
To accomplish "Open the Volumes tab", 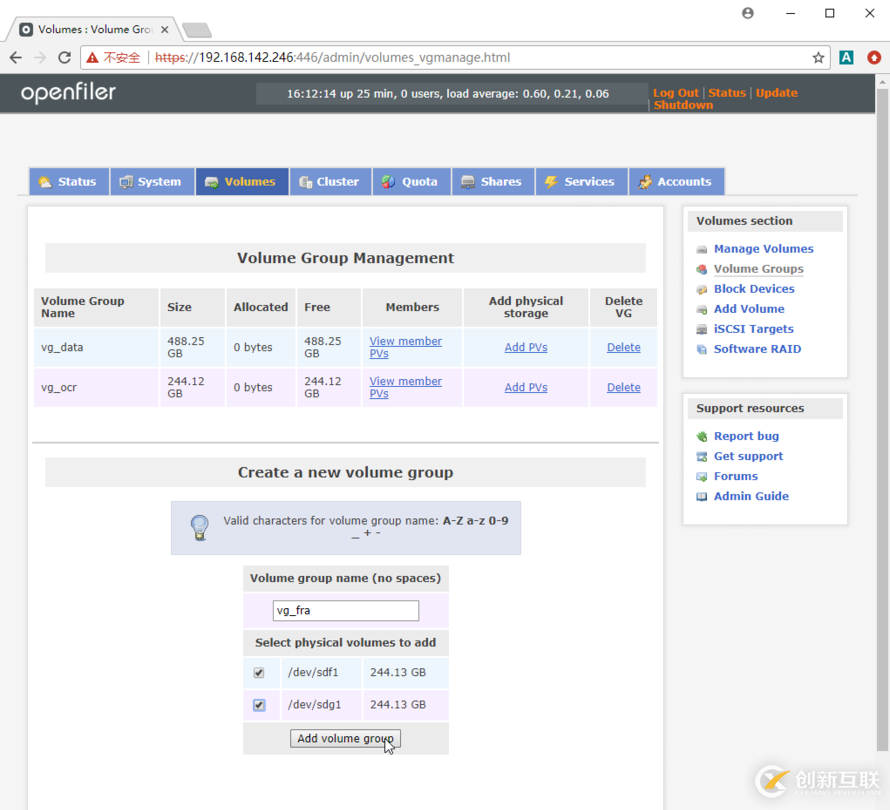I will 241,182.
